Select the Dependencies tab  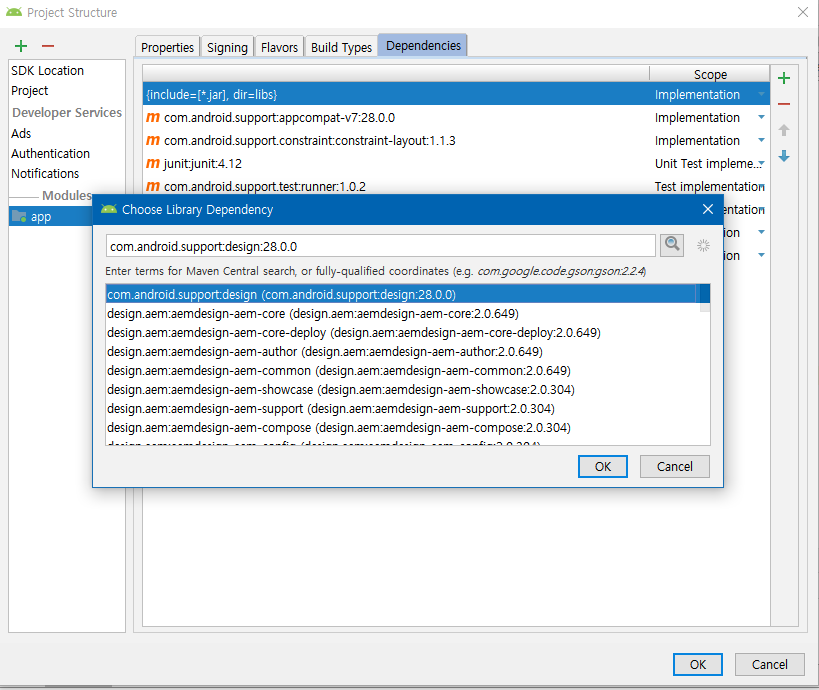pyautogui.click(x=423, y=45)
